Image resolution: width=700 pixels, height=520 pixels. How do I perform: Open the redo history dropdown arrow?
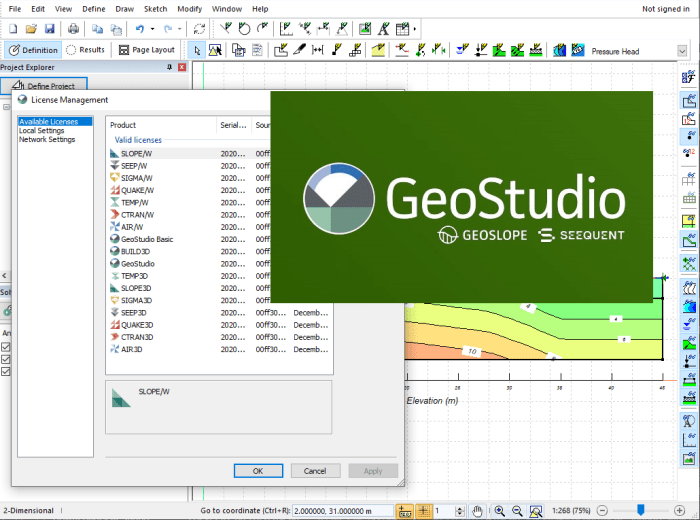click(179, 29)
